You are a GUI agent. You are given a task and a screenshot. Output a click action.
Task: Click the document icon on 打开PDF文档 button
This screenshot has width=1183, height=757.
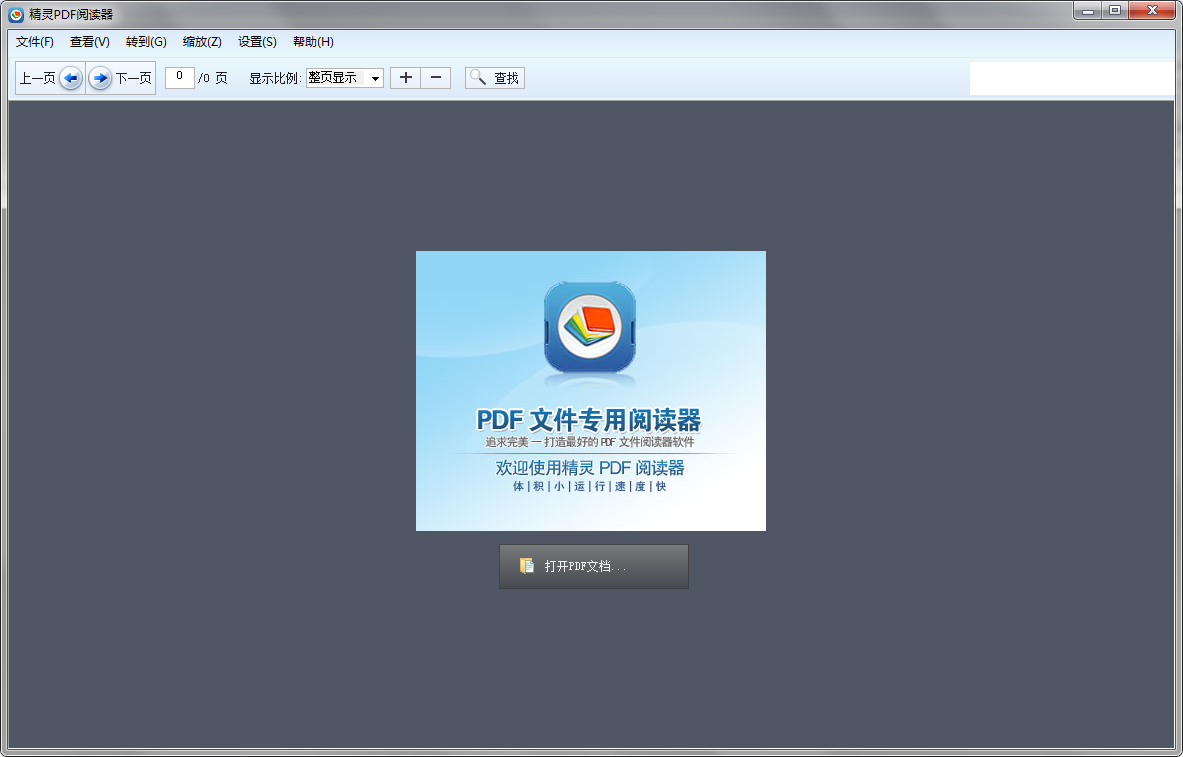click(x=527, y=565)
